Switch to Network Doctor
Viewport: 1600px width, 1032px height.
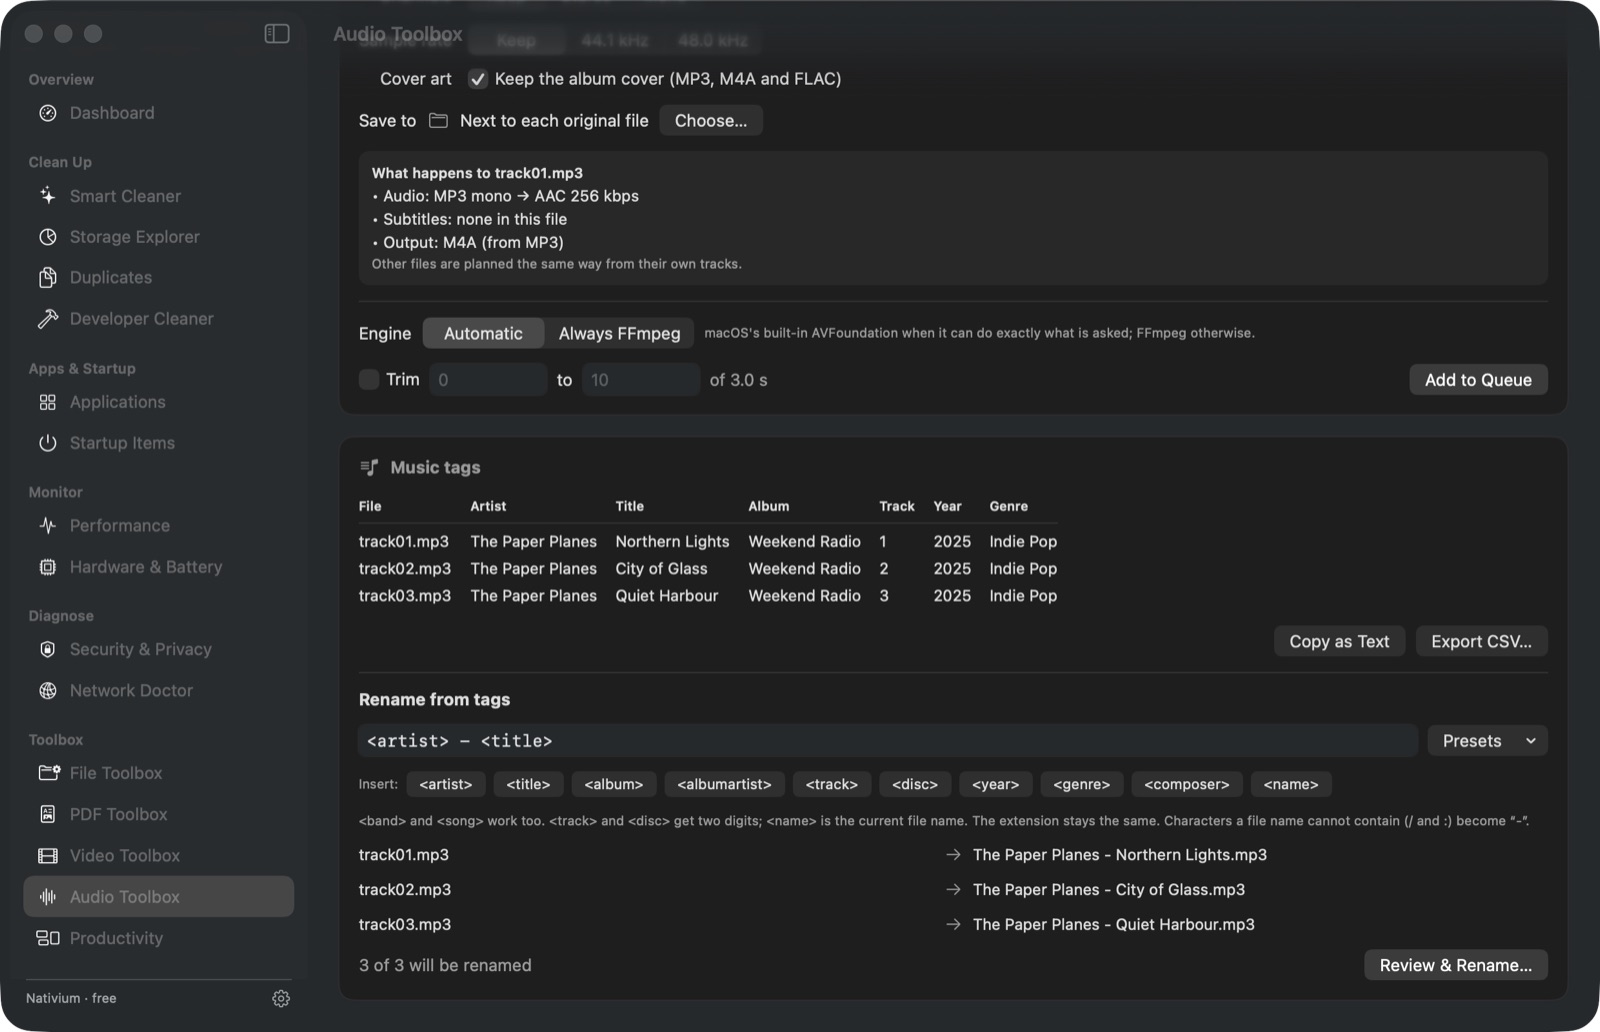tap(158, 691)
